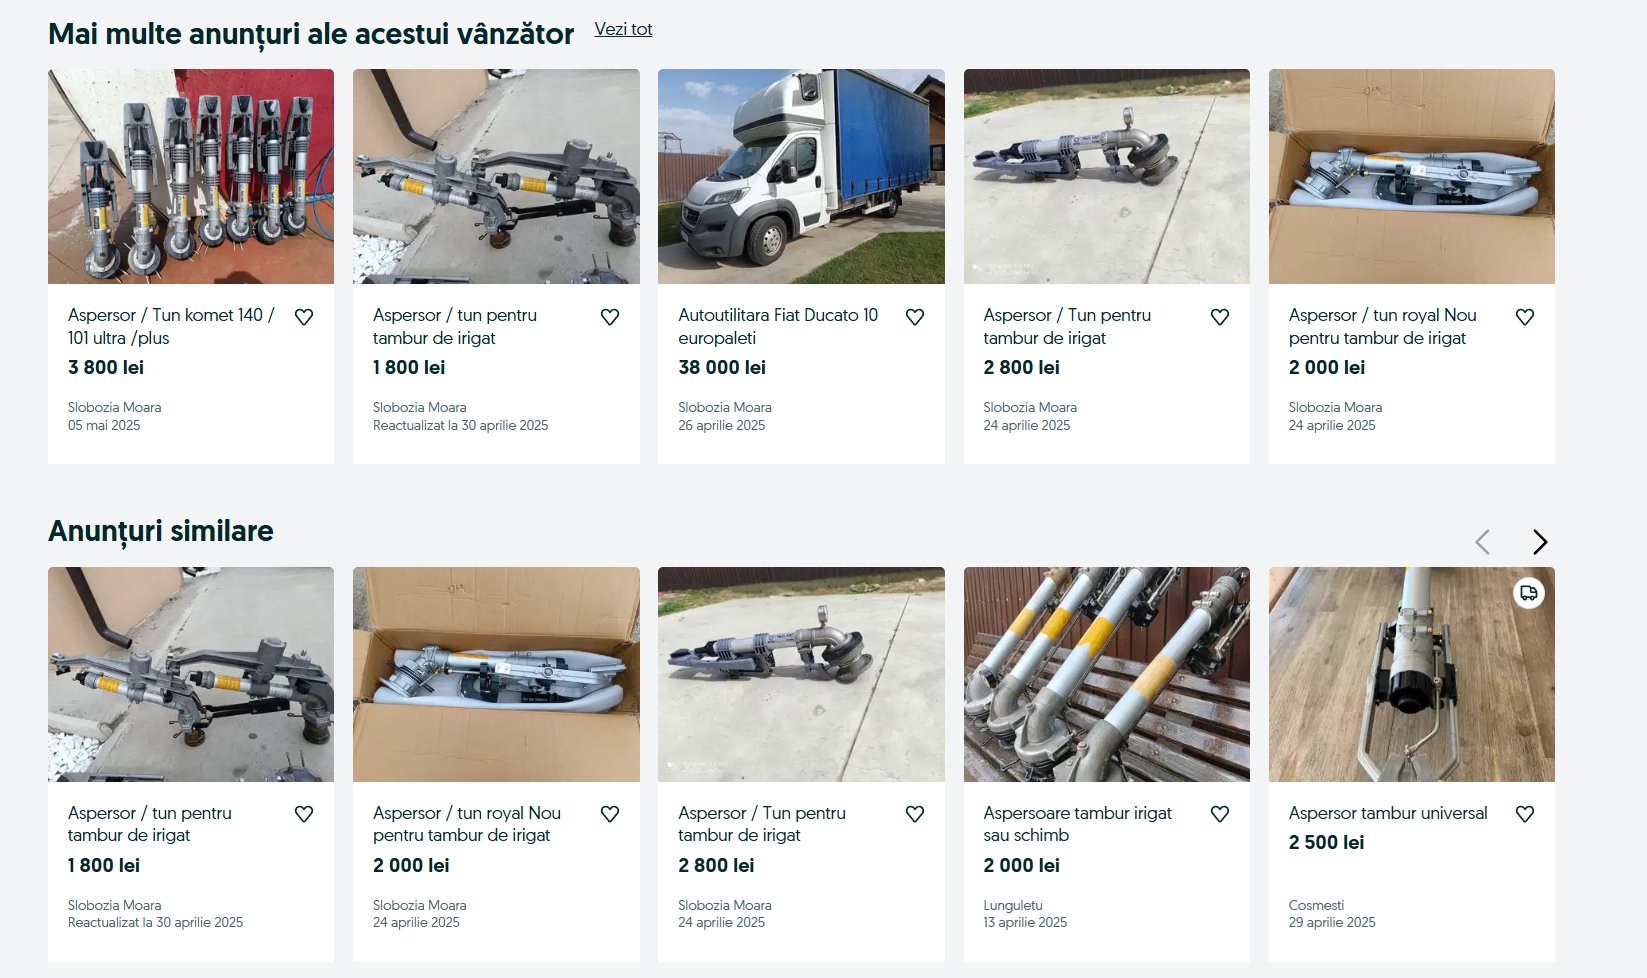Open Aspersor / Tun komet 140 listing title

coord(170,326)
